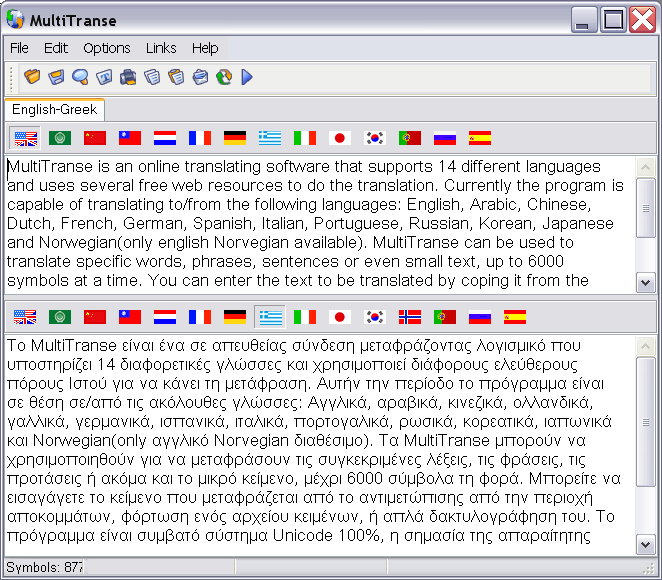Image resolution: width=662 pixels, height=580 pixels.
Task: Open the Edit menu
Action: (x=56, y=48)
